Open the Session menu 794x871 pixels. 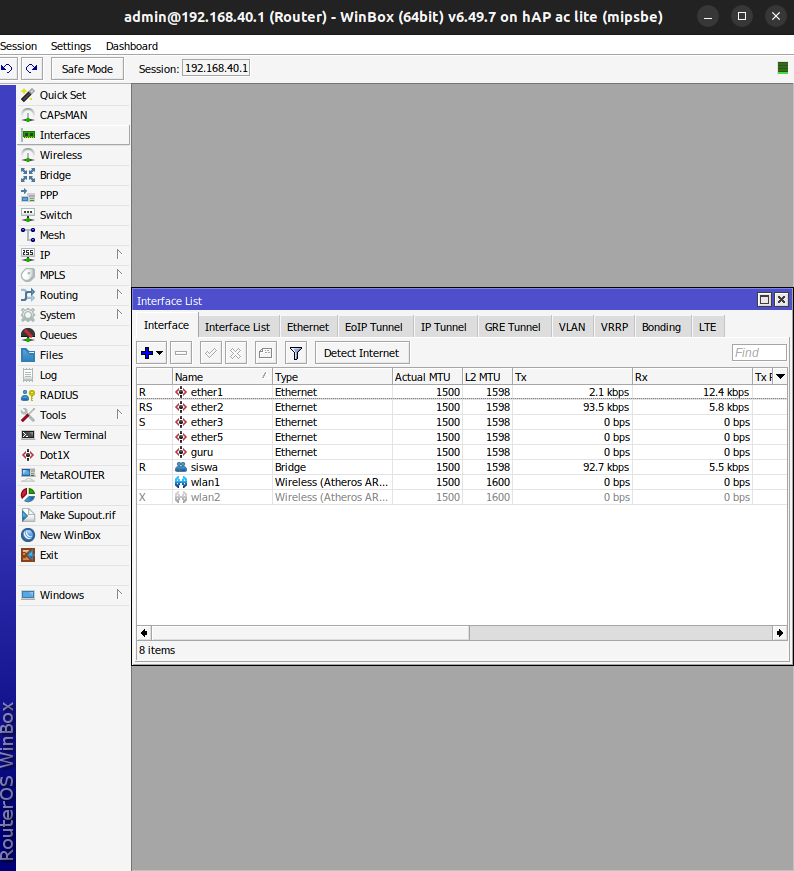tap(19, 46)
